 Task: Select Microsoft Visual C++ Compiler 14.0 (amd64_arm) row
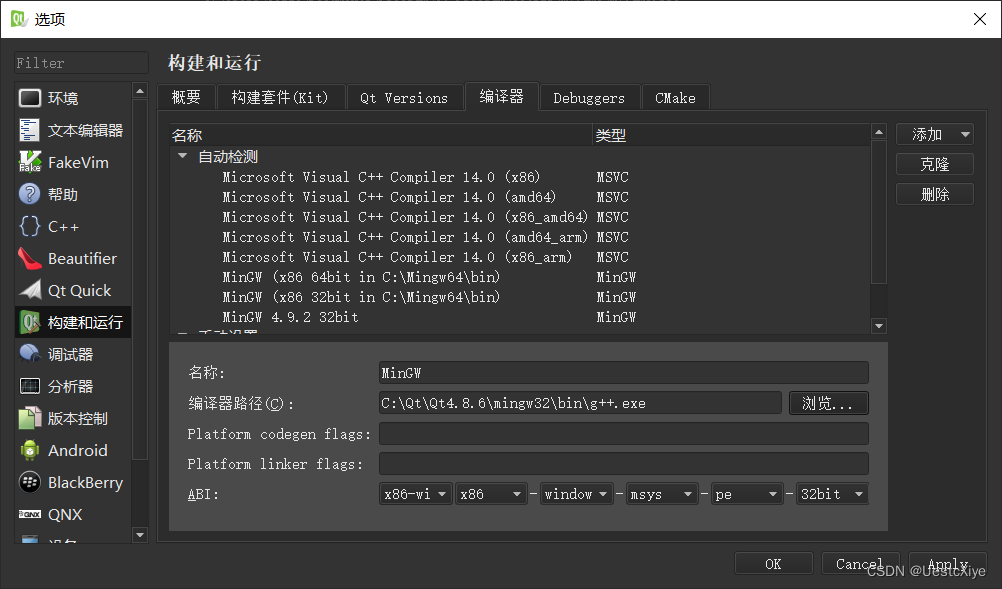point(520,236)
